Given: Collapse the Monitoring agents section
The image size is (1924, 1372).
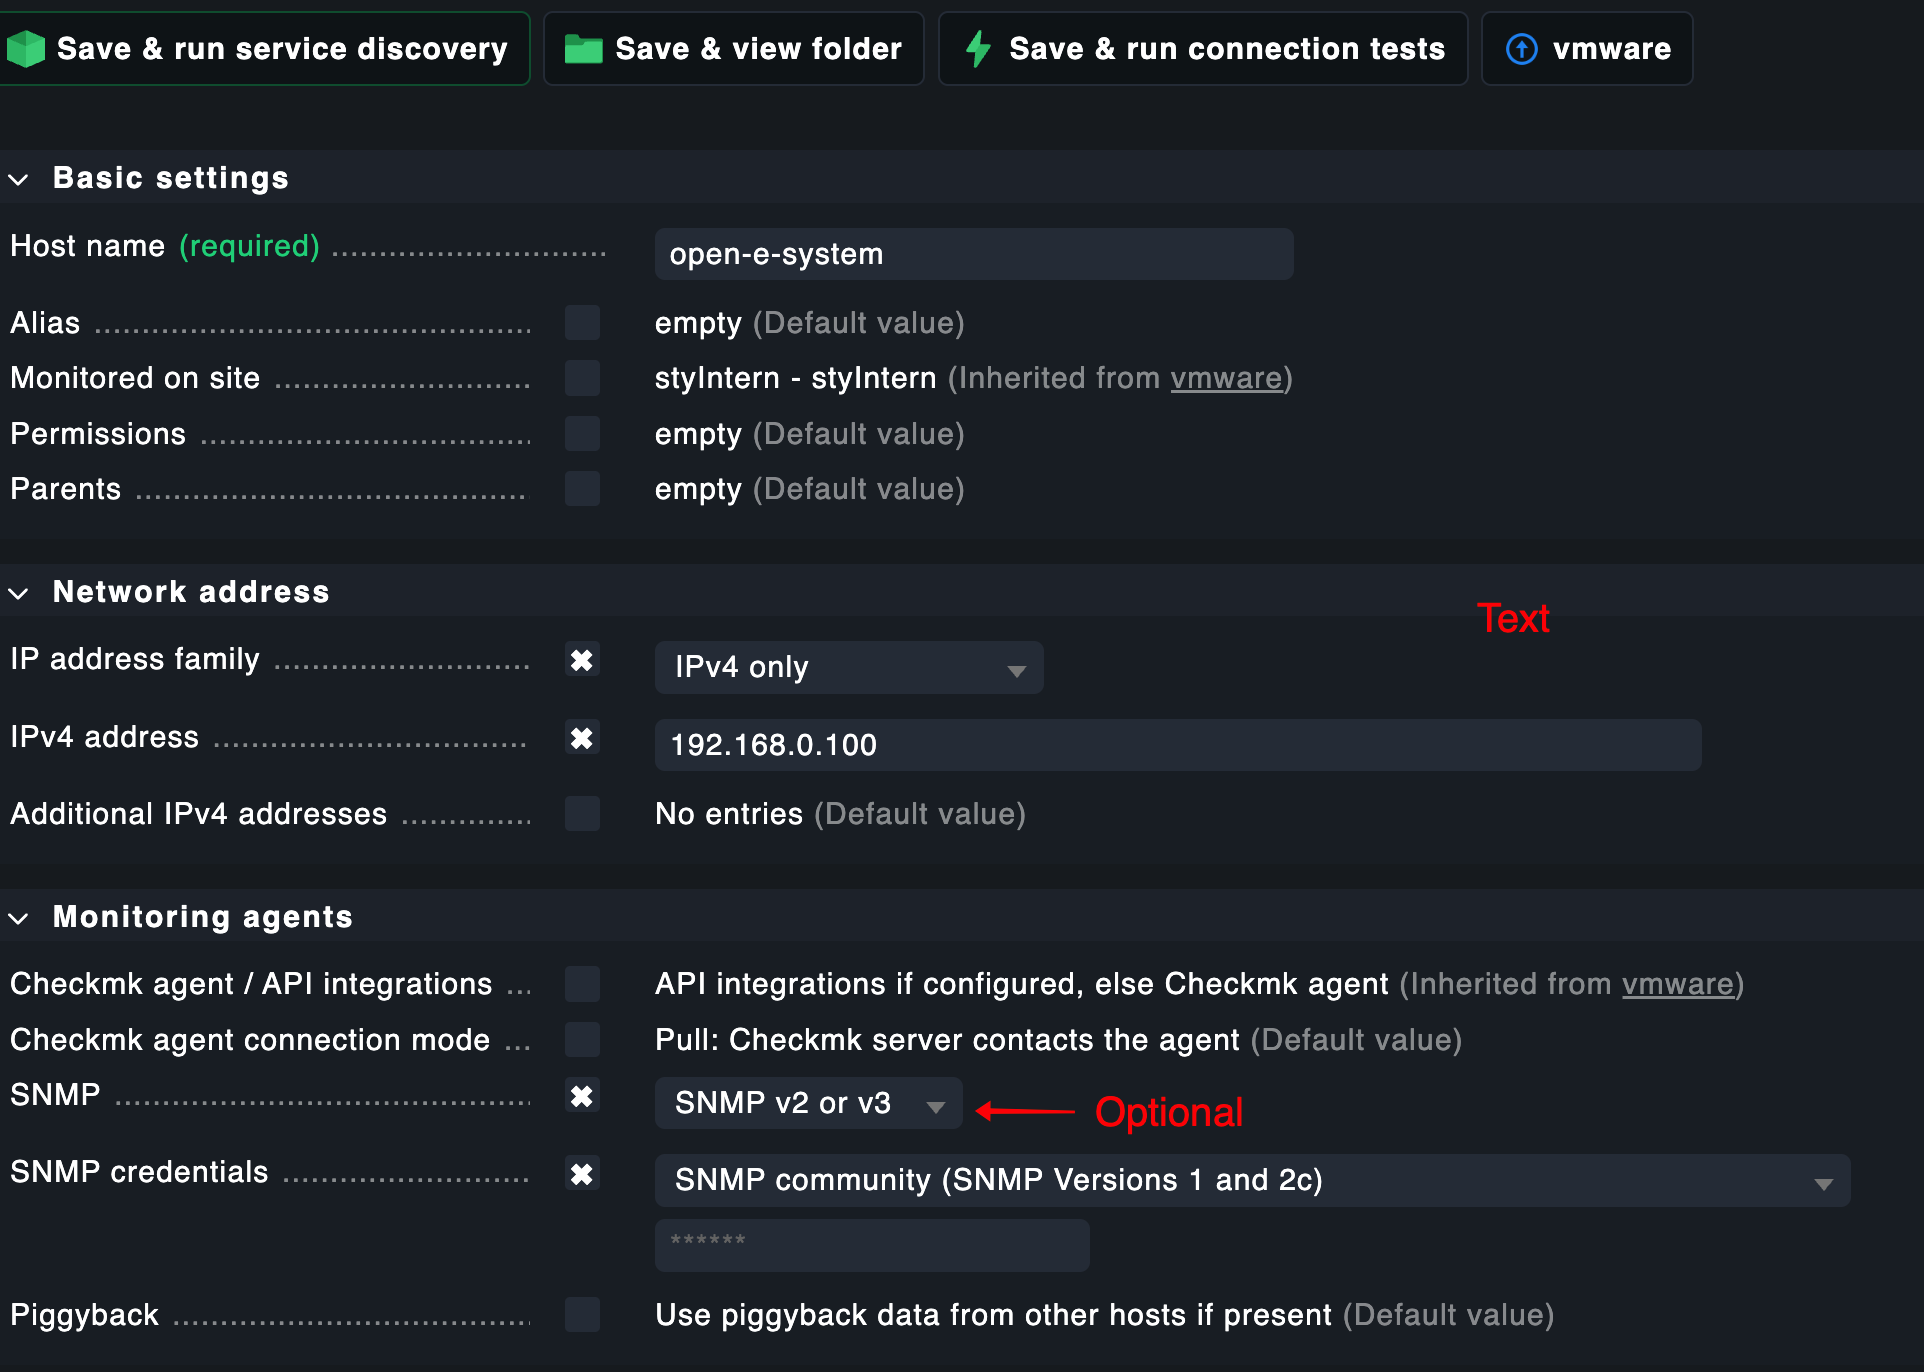Looking at the screenshot, I should 19,918.
